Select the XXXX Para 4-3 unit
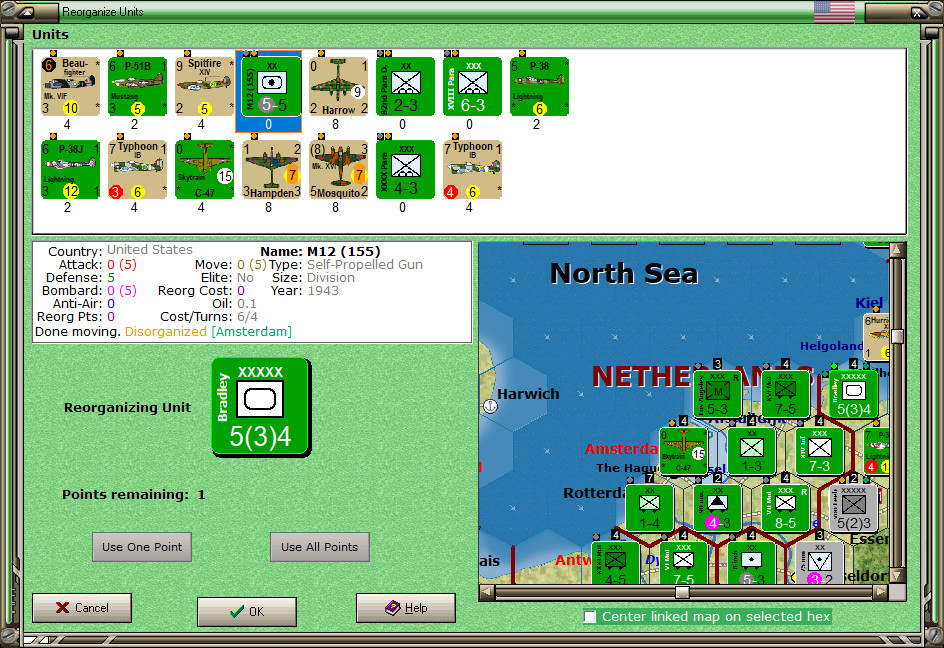 405,169
